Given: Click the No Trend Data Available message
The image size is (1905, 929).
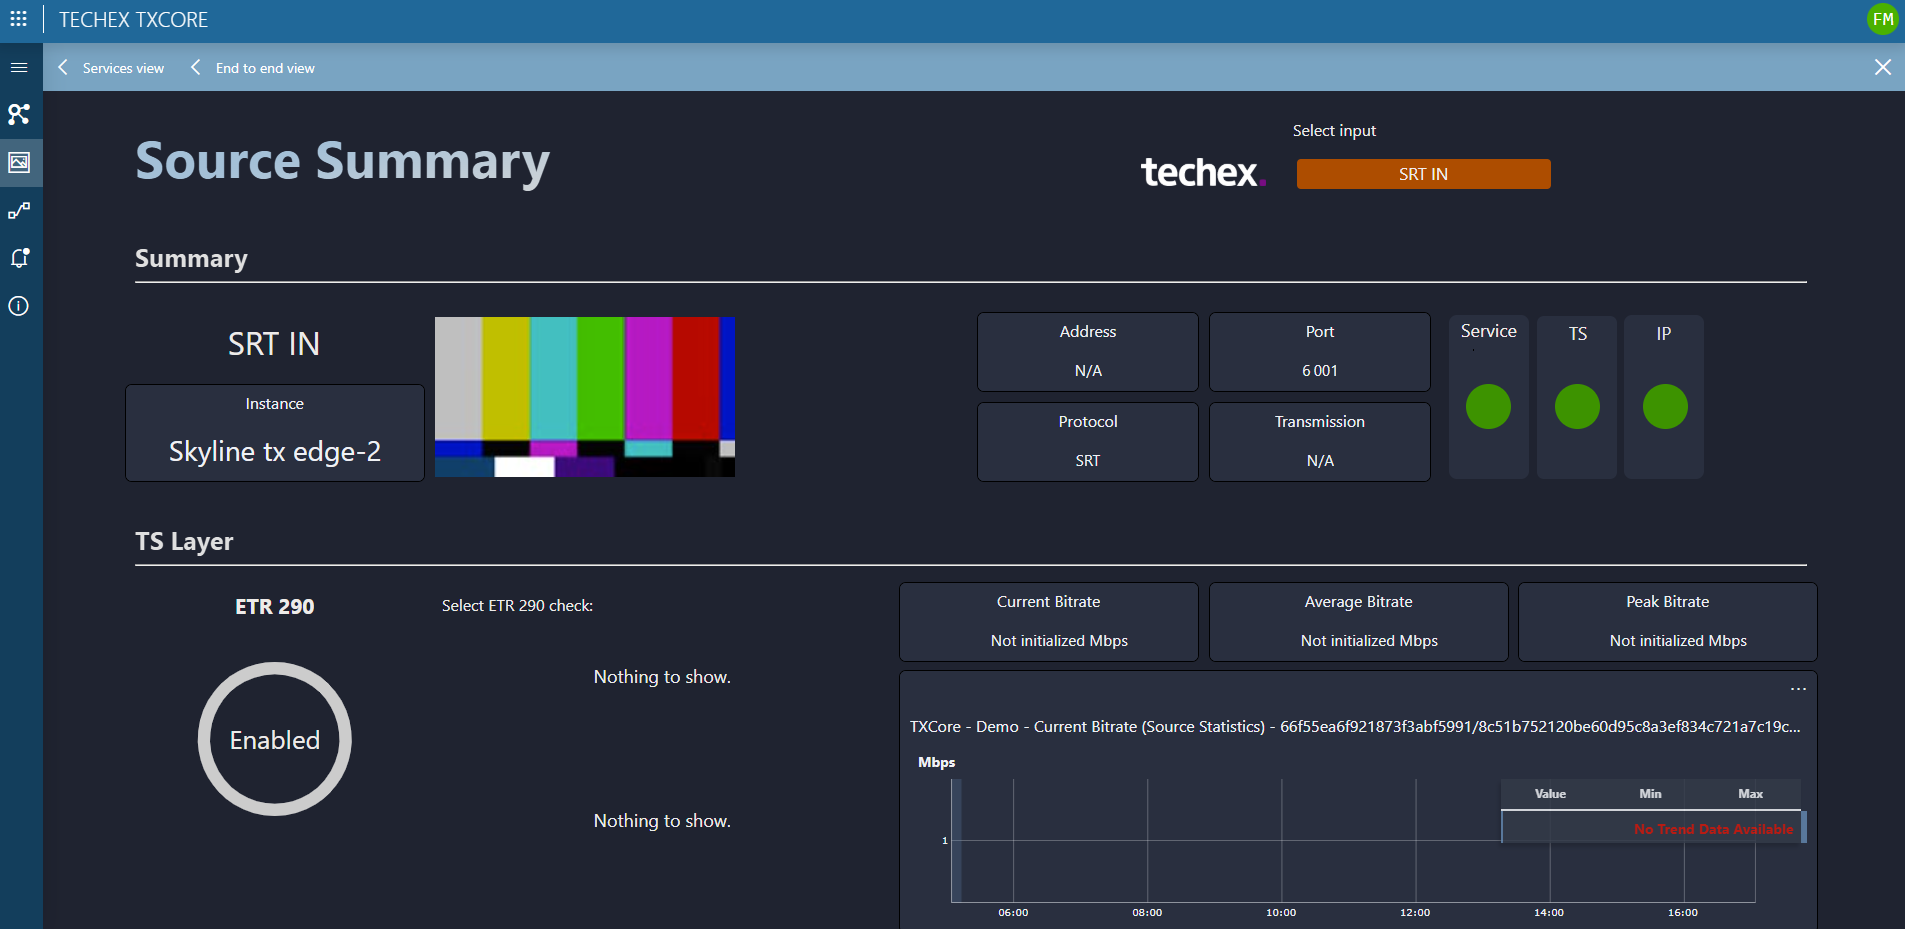Looking at the screenshot, I should pos(1713,829).
